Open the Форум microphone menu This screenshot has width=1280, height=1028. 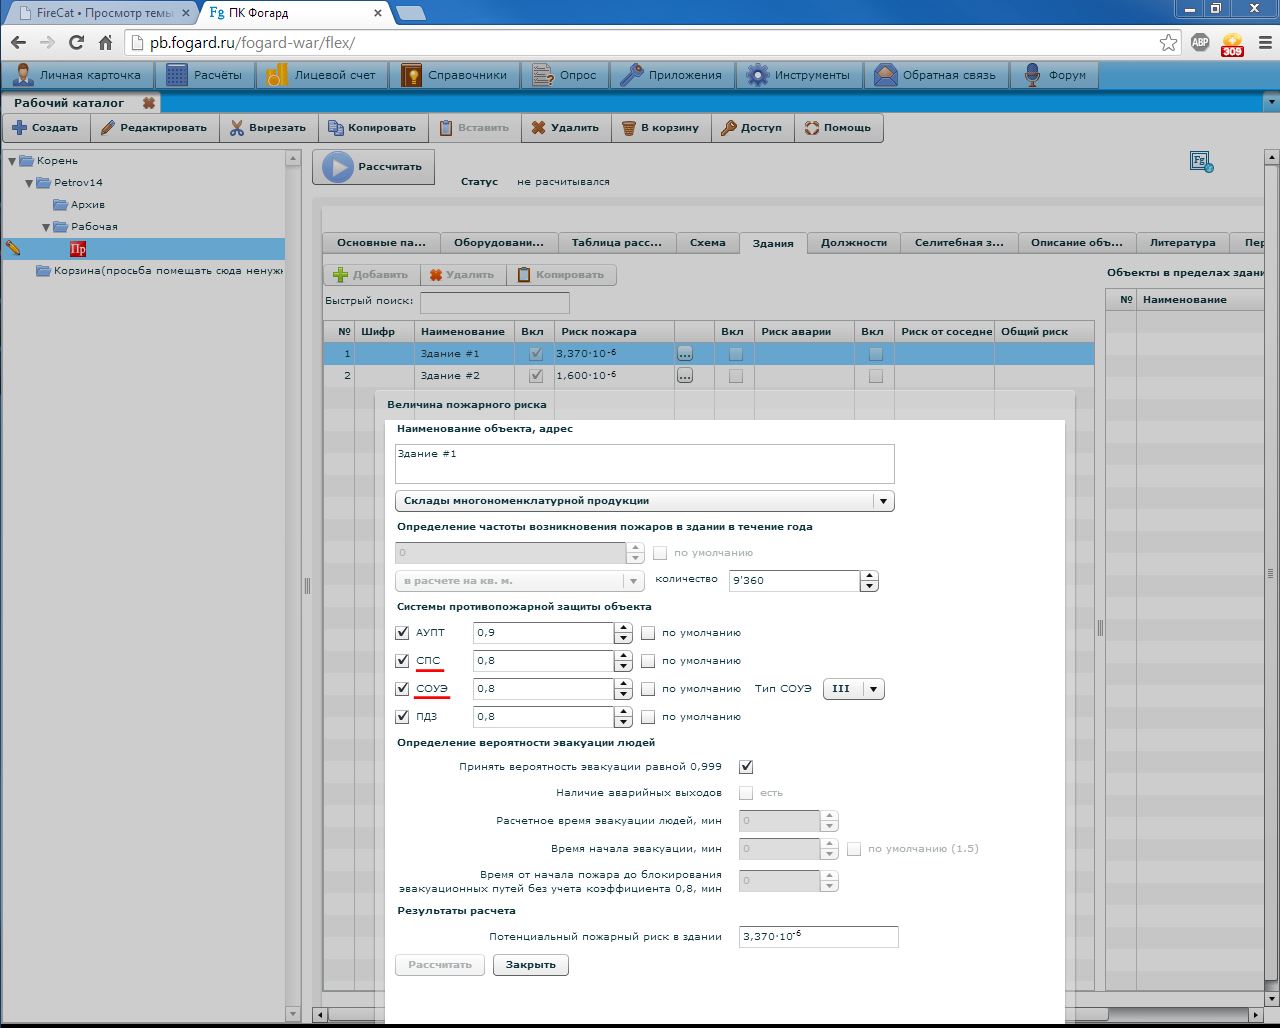(1055, 75)
